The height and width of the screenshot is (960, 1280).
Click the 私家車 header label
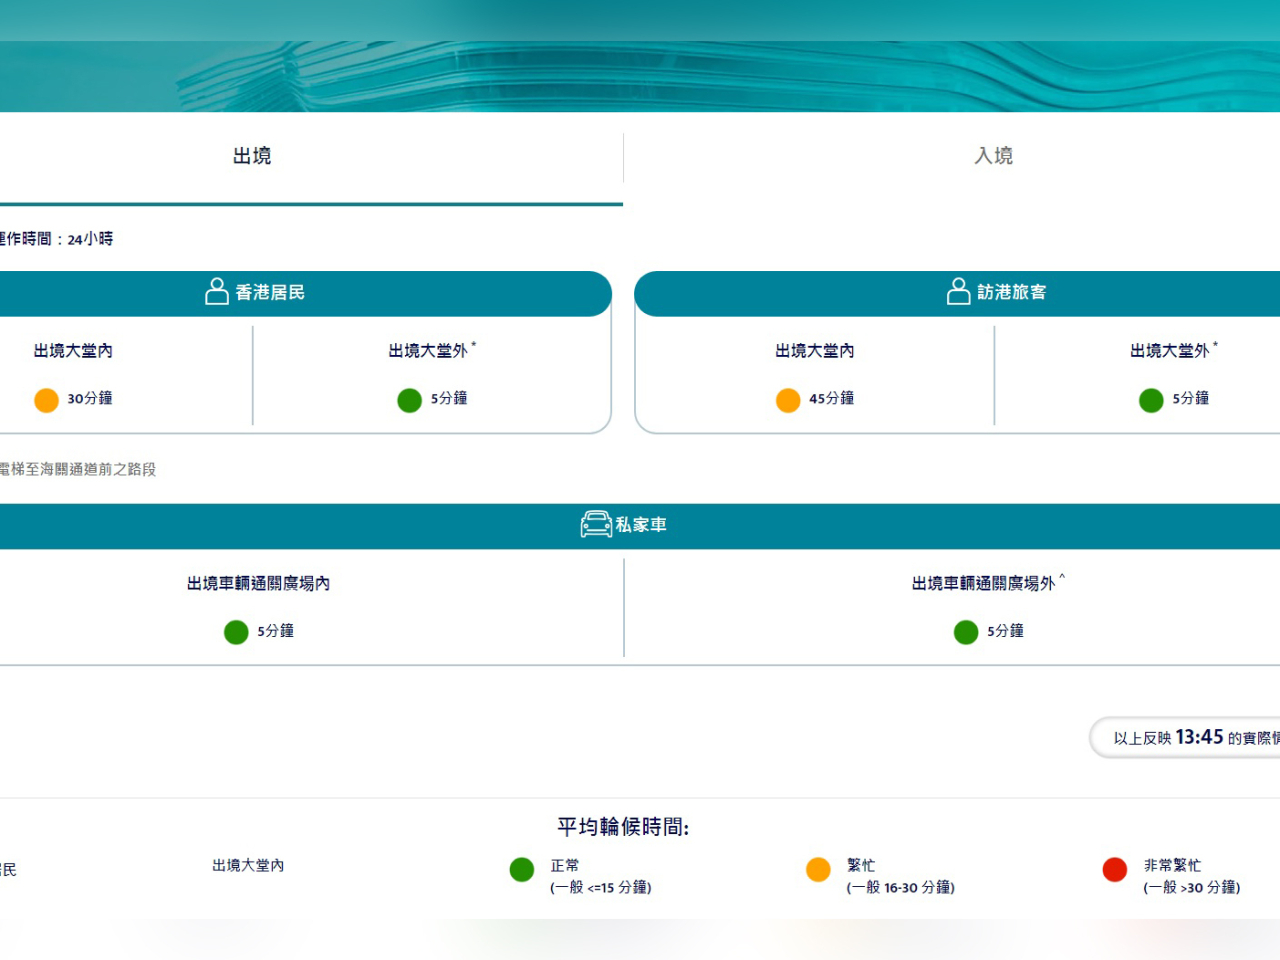pos(641,525)
